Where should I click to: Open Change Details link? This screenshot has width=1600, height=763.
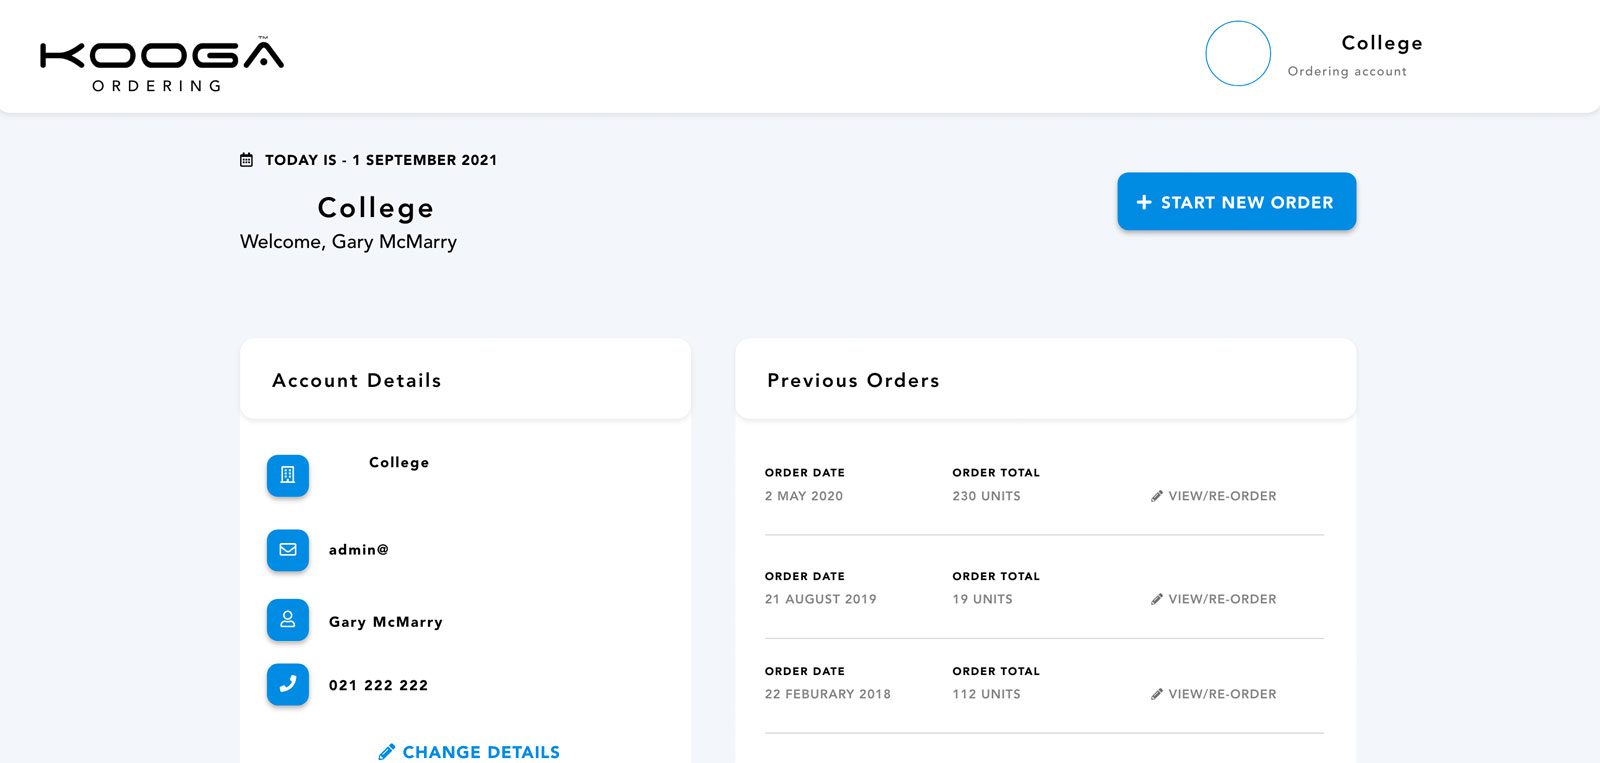pos(469,752)
